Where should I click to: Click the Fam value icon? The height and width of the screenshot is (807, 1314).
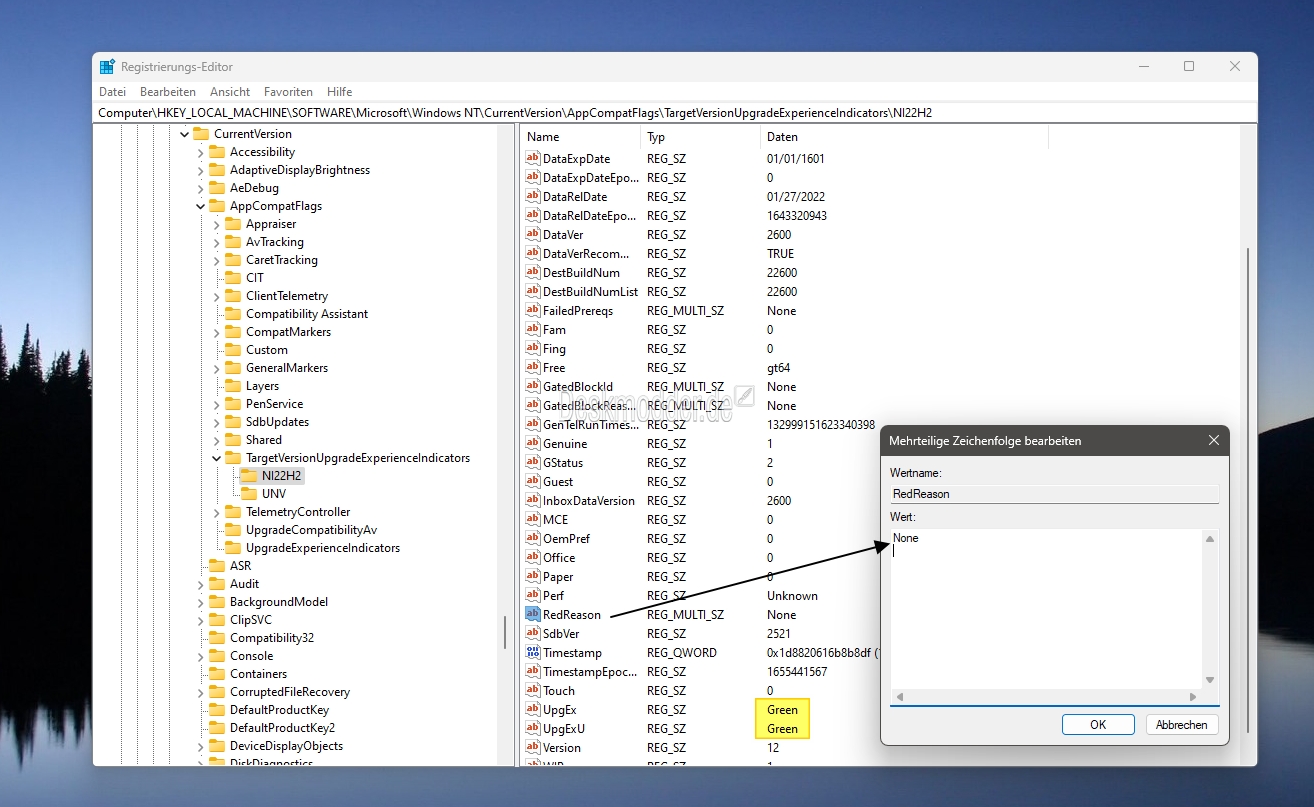(532, 329)
